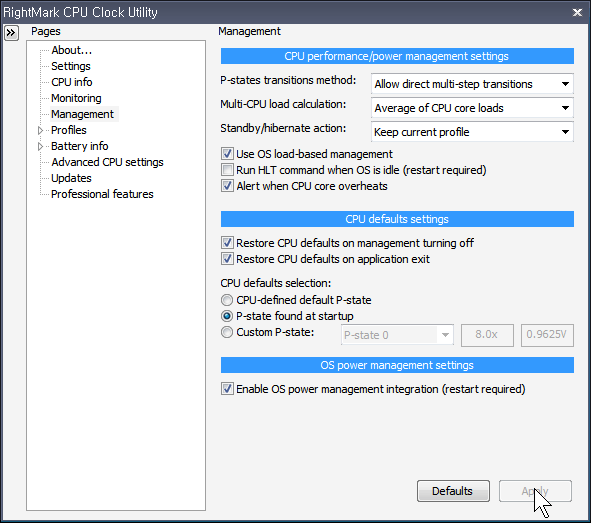Image resolution: width=591 pixels, height=523 pixels.
Task: Toggle Alert when CPU core overheats
Action: [x=227, y=186]
